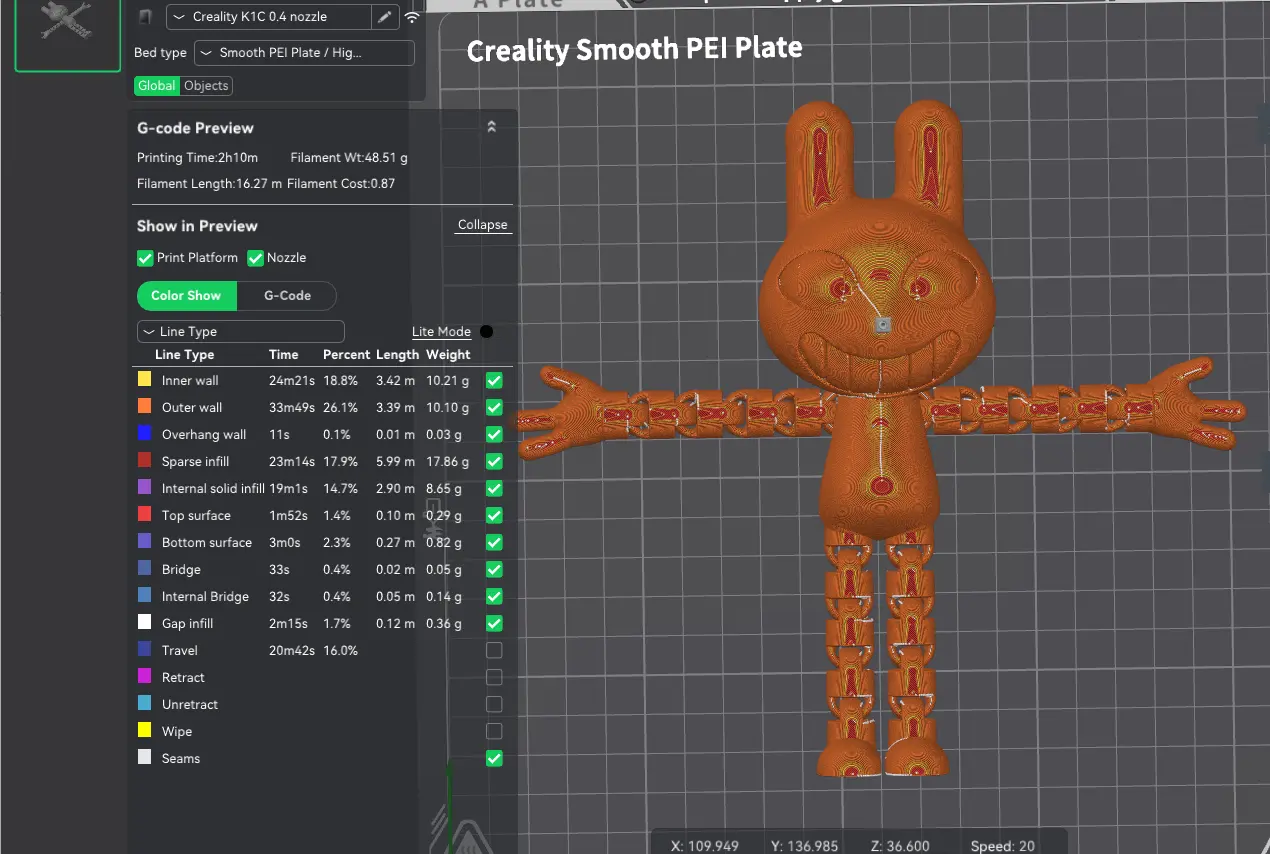The image size is (1270, 854).
Task: Select the G-Code tab
Action: click(x=287, y=296)
